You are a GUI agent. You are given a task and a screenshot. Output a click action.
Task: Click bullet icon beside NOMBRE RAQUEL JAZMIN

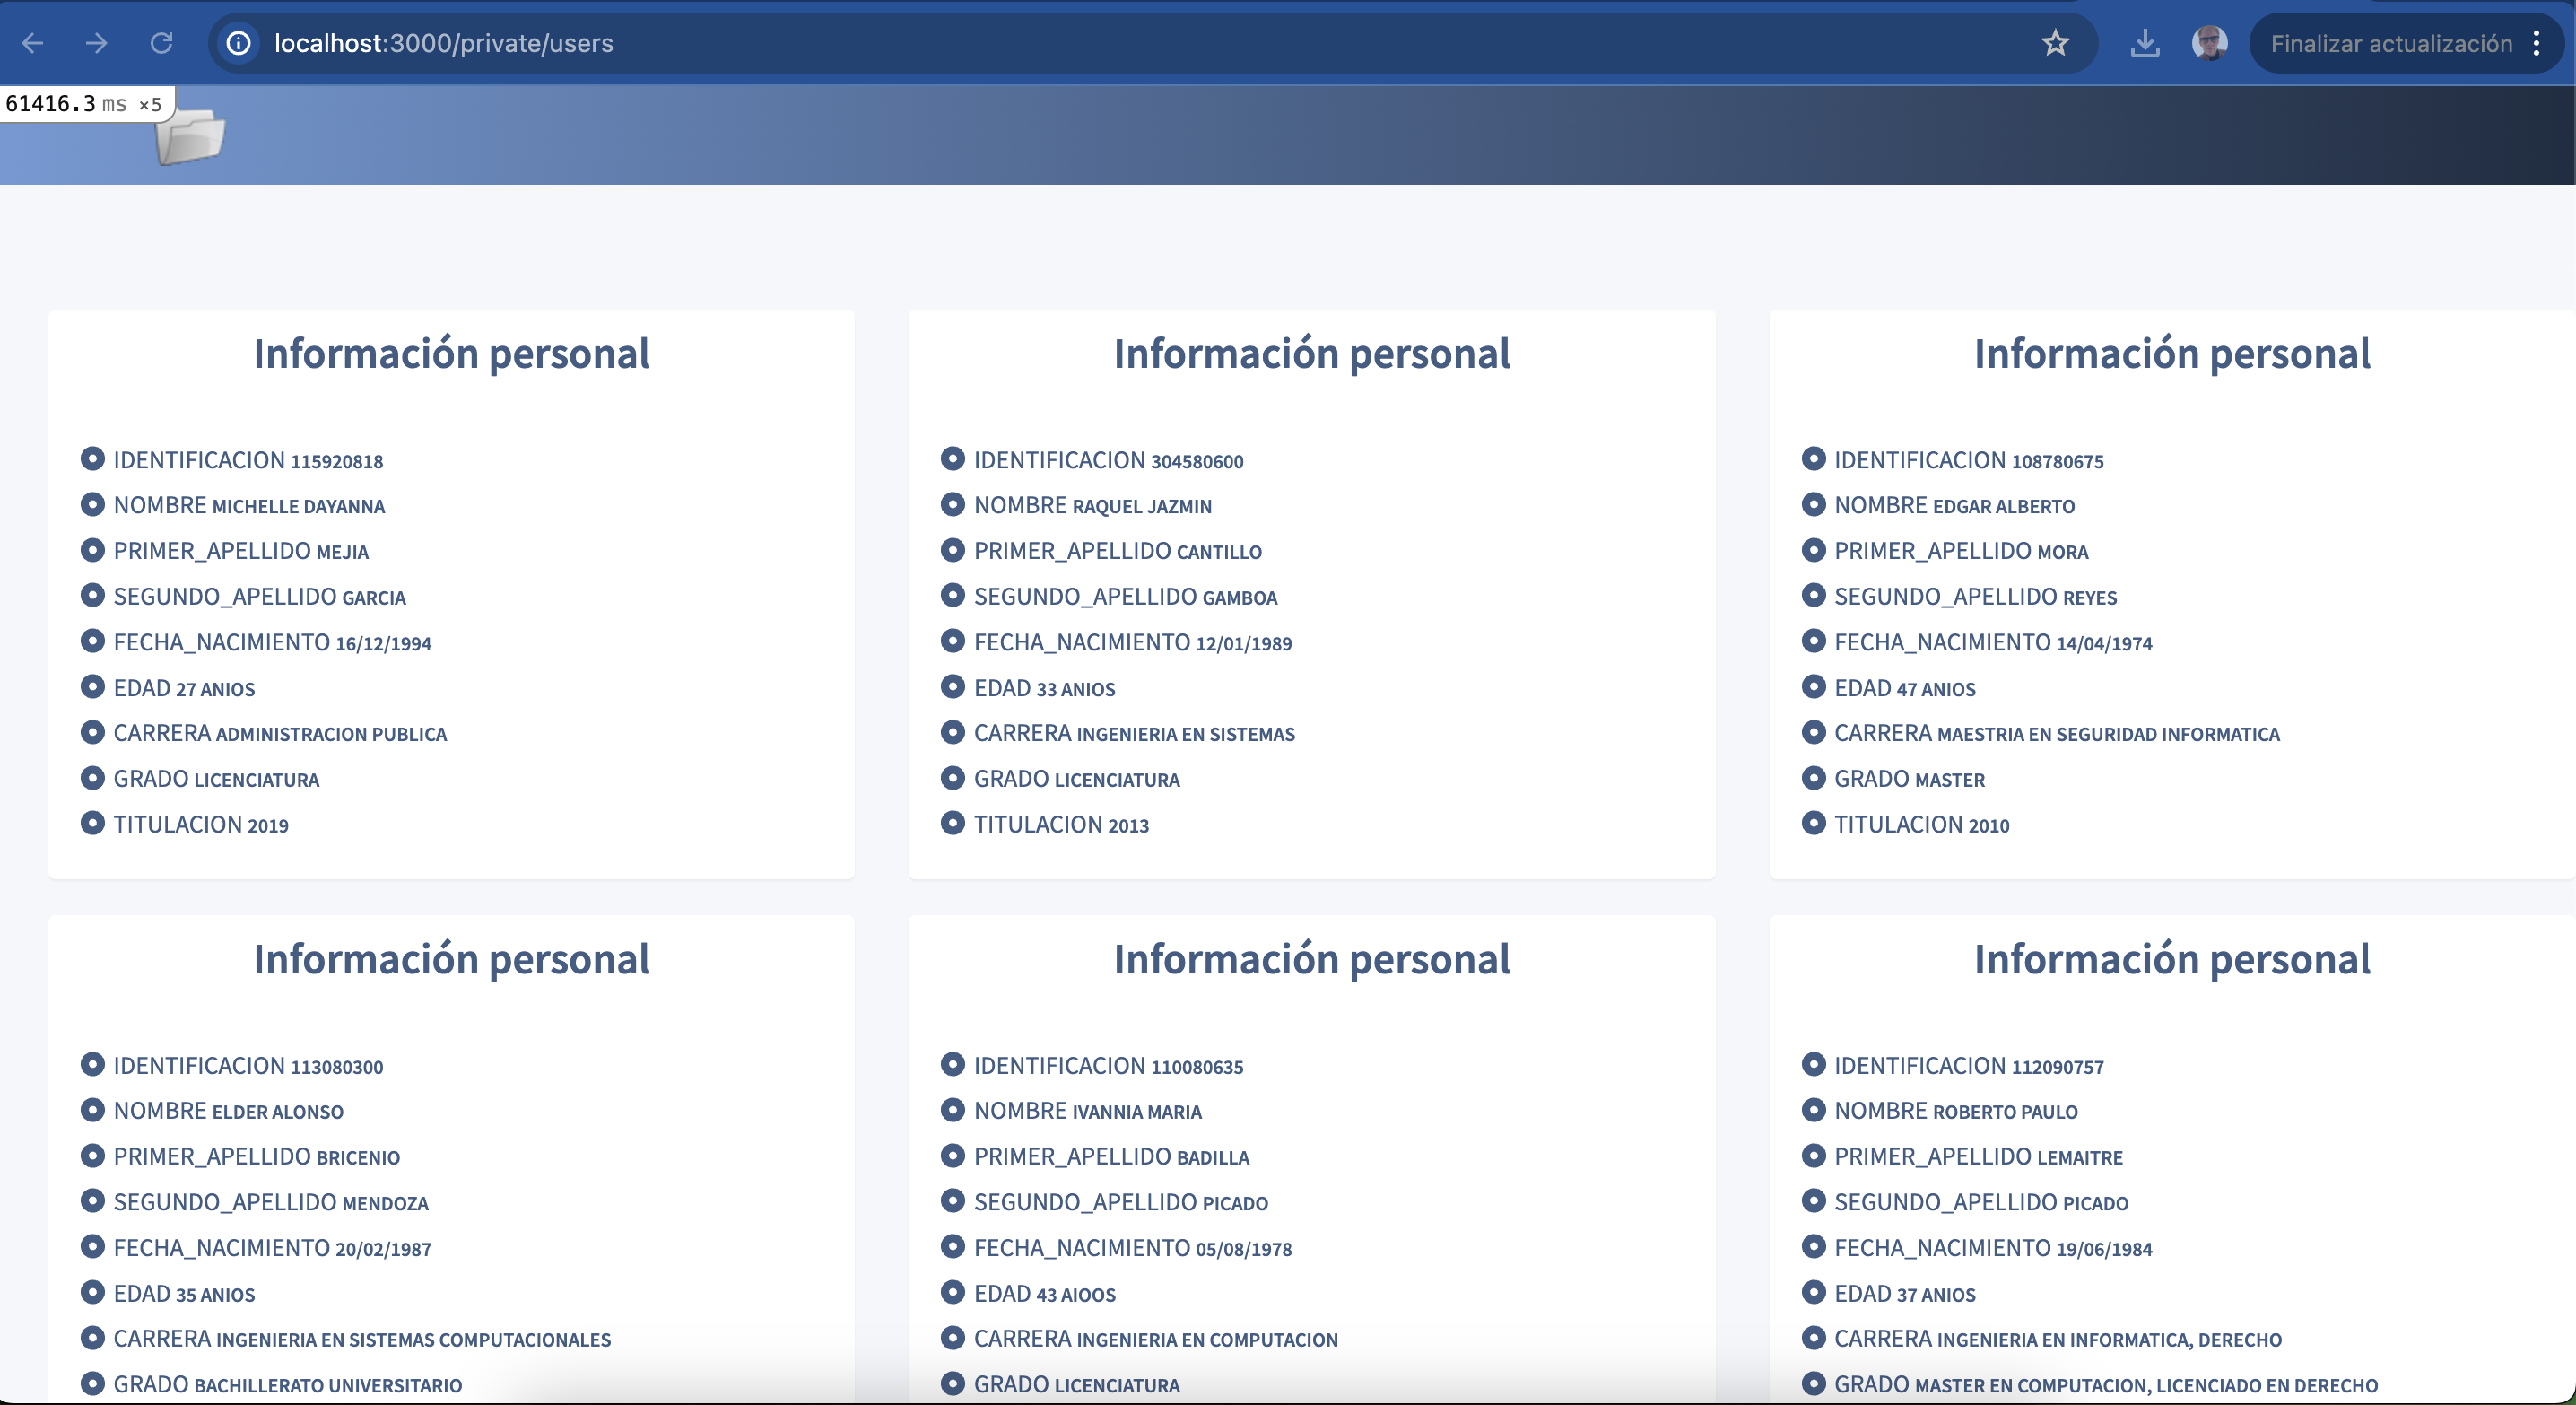[952, 504]
